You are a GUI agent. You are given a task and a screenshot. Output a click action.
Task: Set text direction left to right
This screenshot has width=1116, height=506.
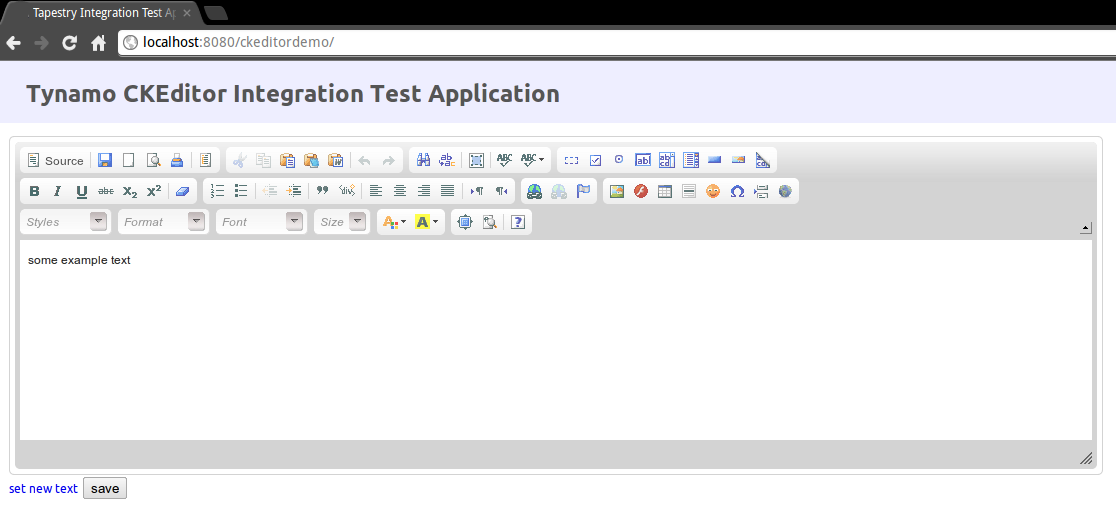(477, 191)
